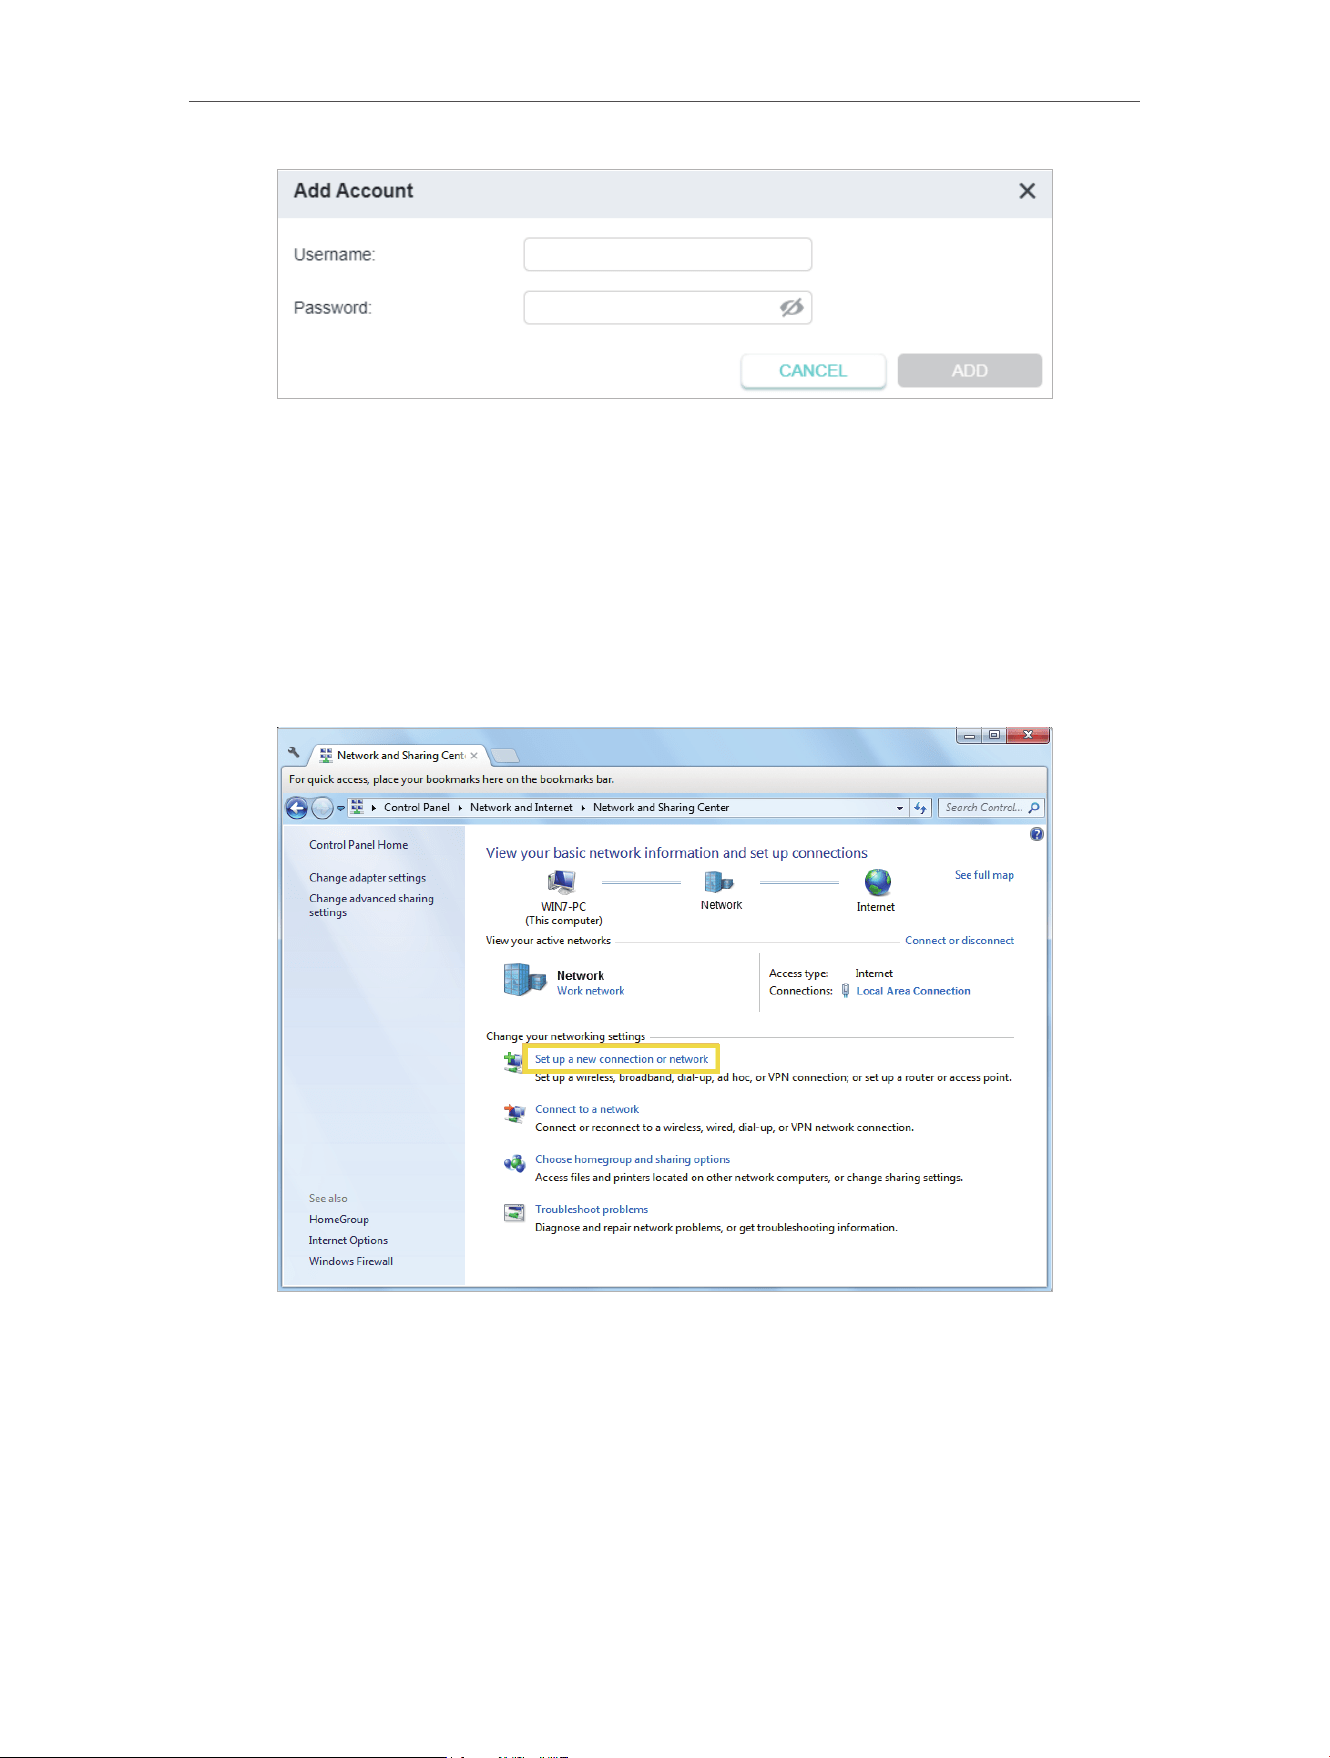Click the ADD button
Image resolution: width=1330 pixels, height=1758 pixels.
tap(970, 371)
